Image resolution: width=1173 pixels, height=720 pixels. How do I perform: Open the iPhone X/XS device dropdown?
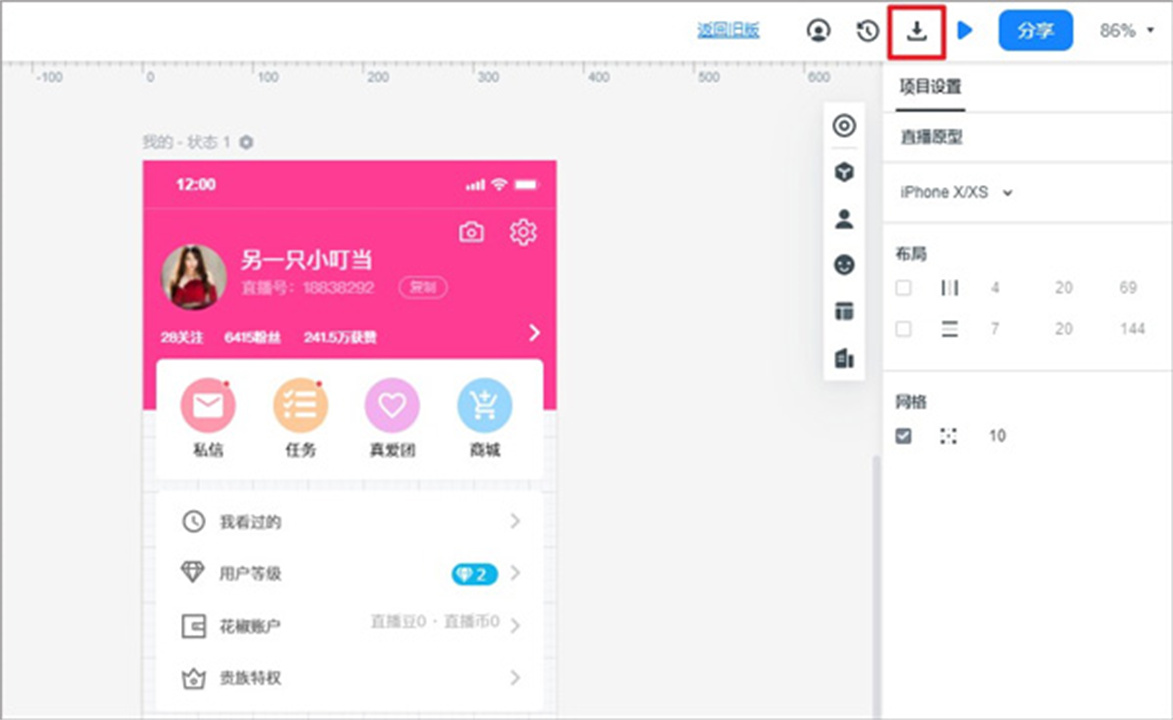click(956, 192)
